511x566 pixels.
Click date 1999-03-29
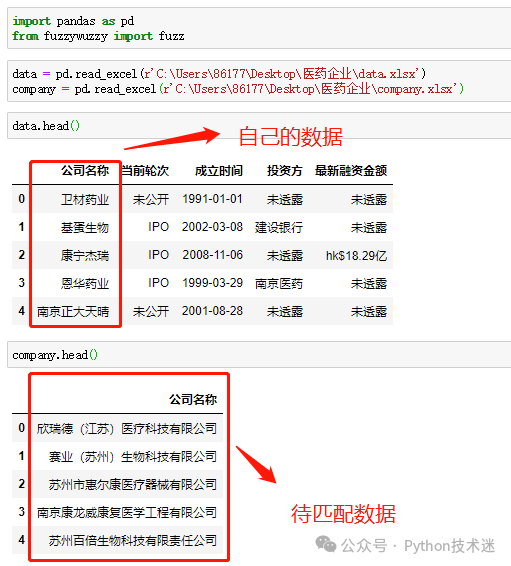pos(213,283)
